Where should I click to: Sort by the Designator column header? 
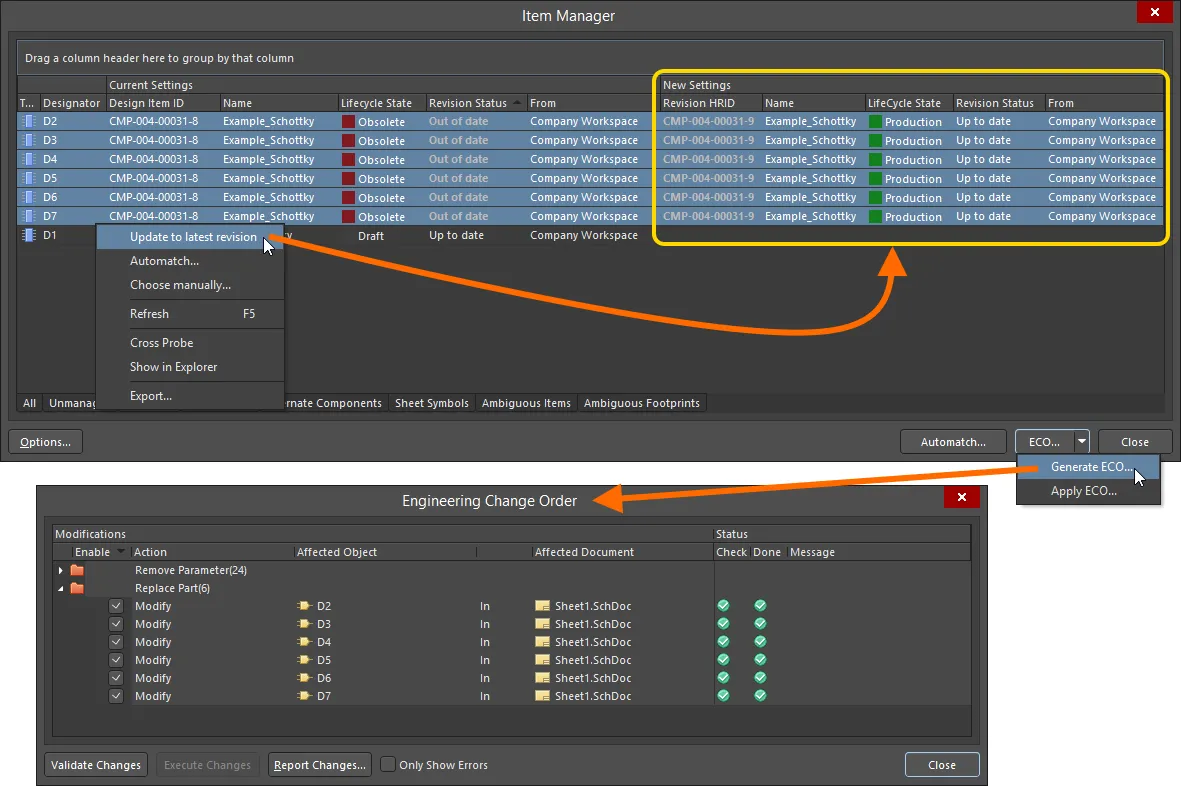pyautogui.click(x=72, y=103)
